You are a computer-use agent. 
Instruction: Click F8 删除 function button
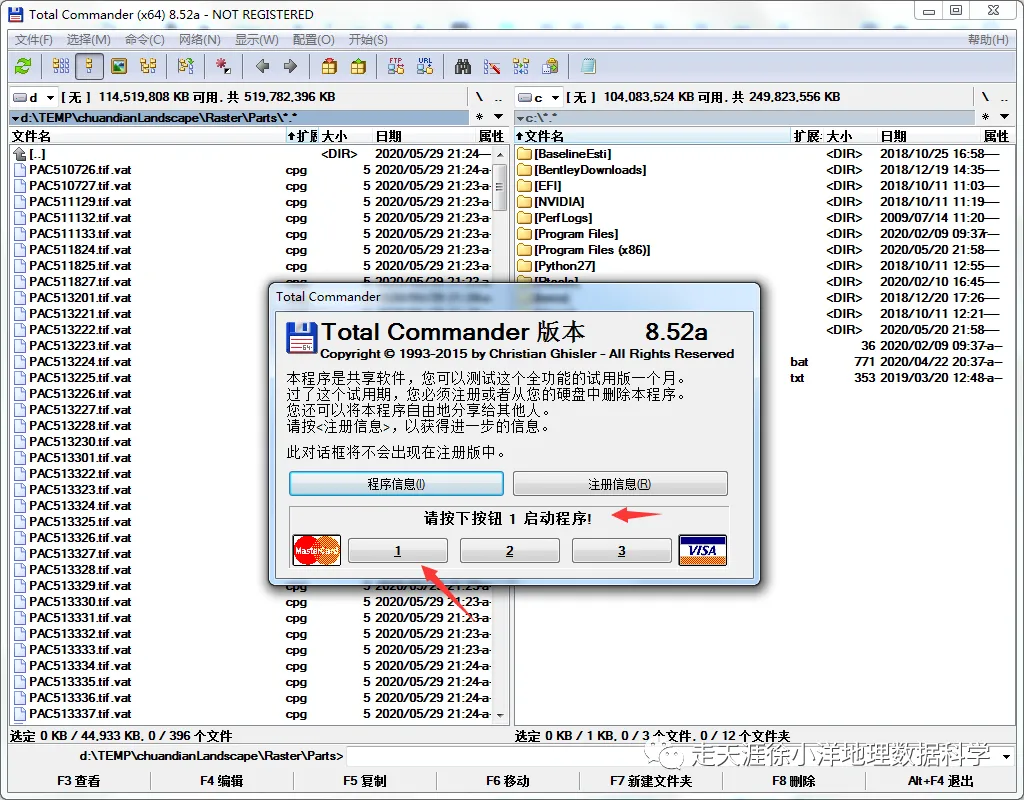[793, 781]
